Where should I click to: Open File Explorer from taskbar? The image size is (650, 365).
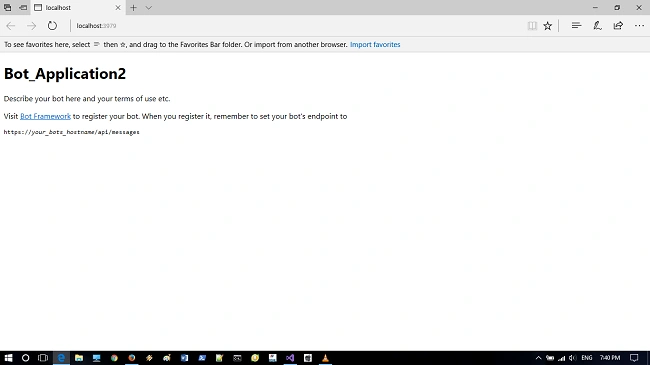(x=79, y=358)
